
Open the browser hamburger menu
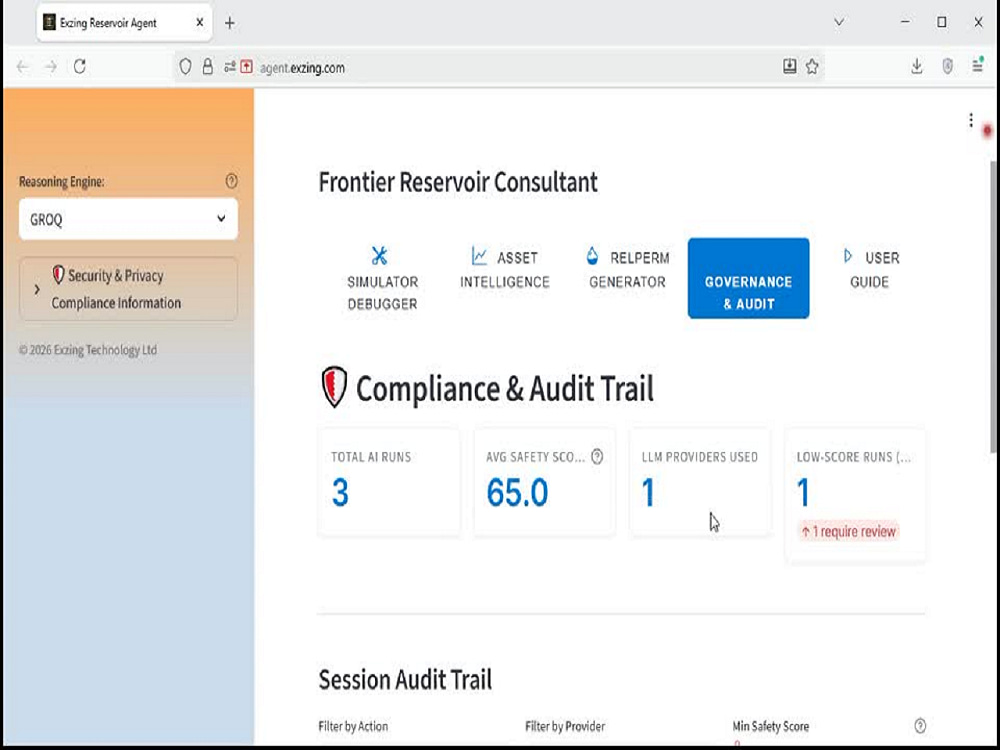click(x=977, y=65)
